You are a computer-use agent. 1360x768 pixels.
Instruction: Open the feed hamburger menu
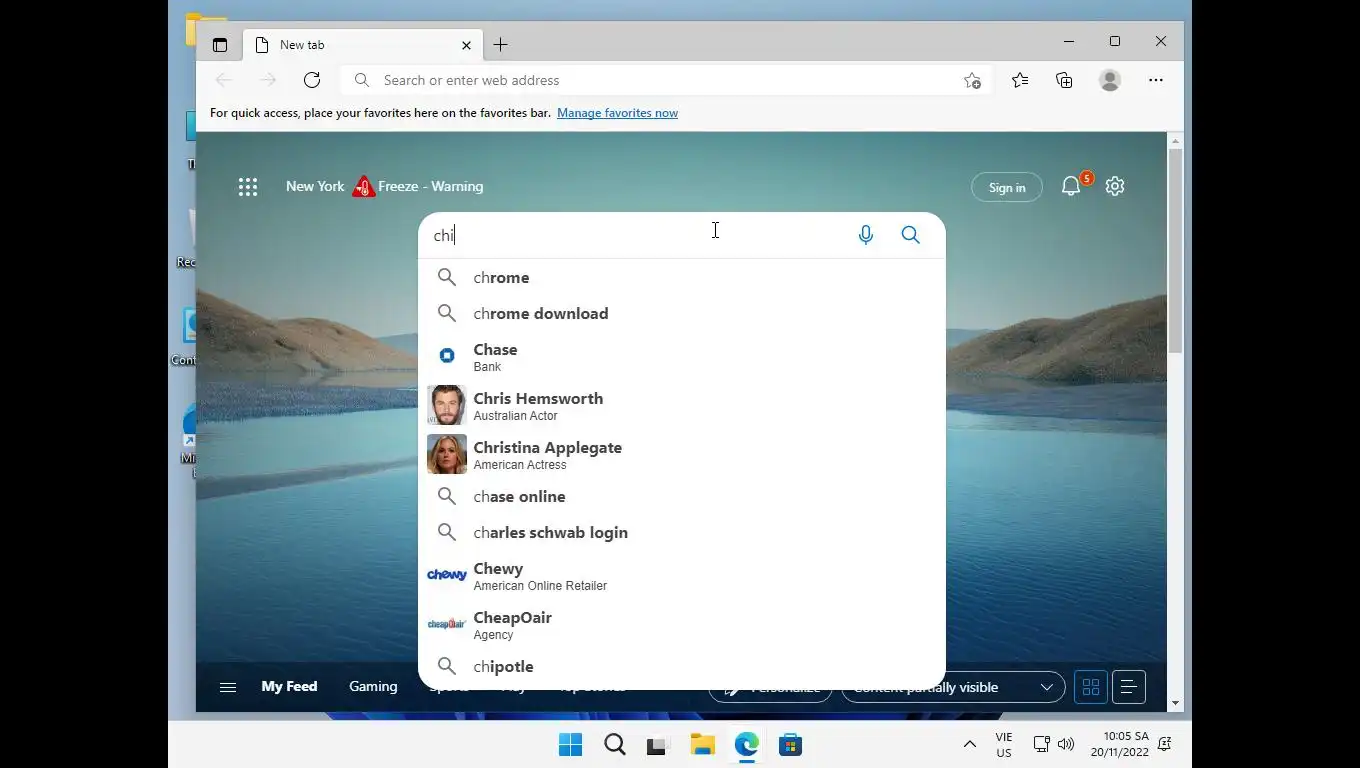coord(228,687)
